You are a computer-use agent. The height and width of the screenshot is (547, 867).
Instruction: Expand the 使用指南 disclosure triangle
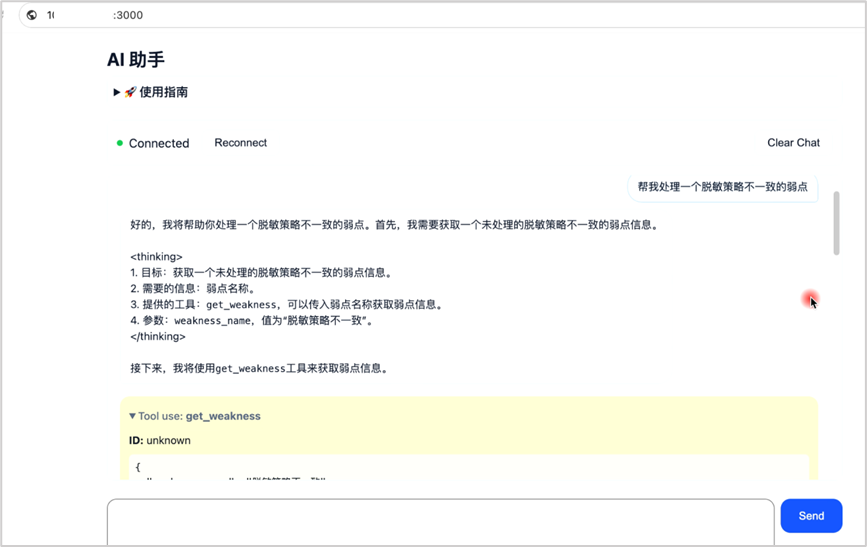117,92
